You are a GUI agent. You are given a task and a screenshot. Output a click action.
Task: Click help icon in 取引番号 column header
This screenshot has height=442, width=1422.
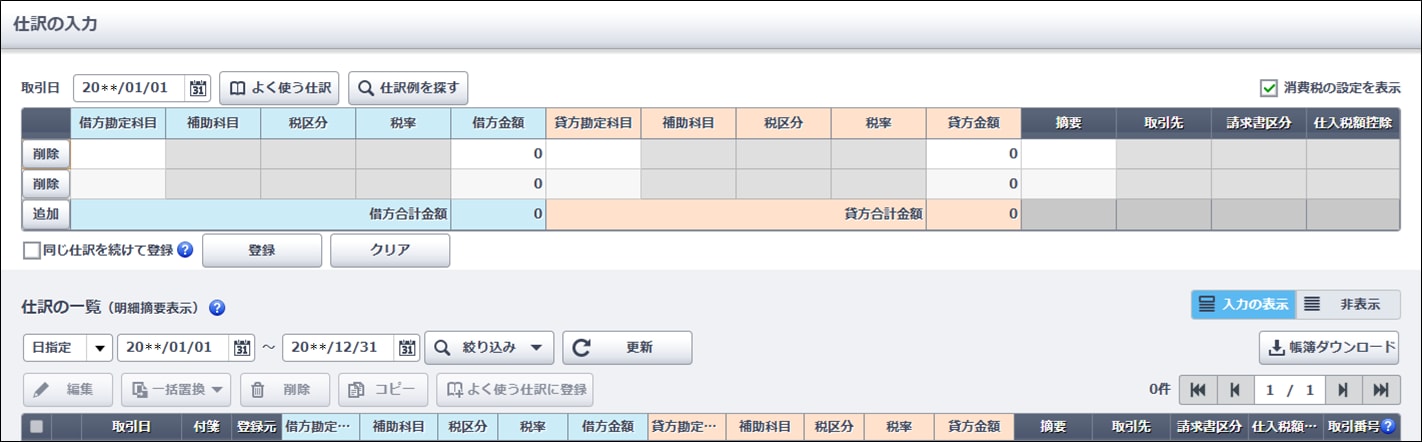pyautogui.click(x=1388, y=426)
